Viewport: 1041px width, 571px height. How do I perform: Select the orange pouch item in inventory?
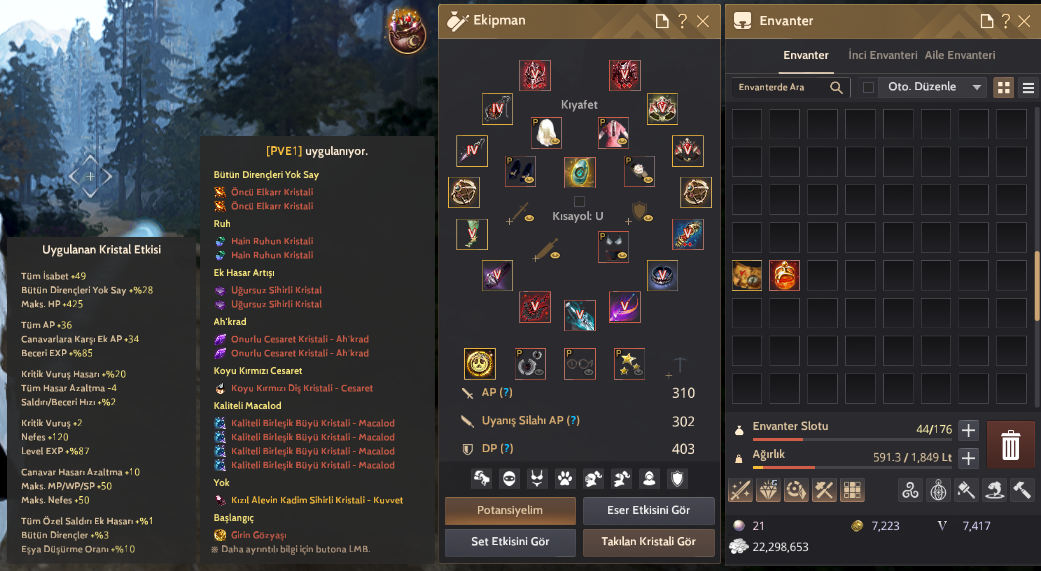point(784,275)
